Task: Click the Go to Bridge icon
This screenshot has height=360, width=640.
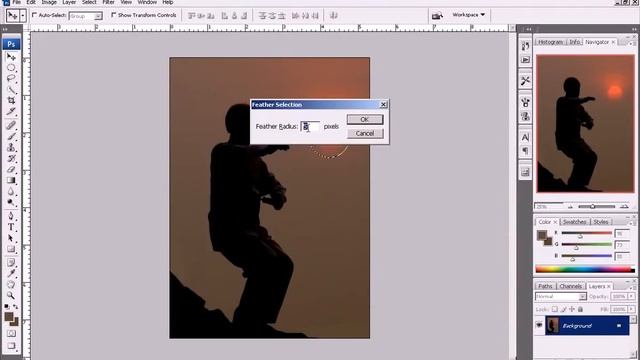Action: (x=437, y=16)
